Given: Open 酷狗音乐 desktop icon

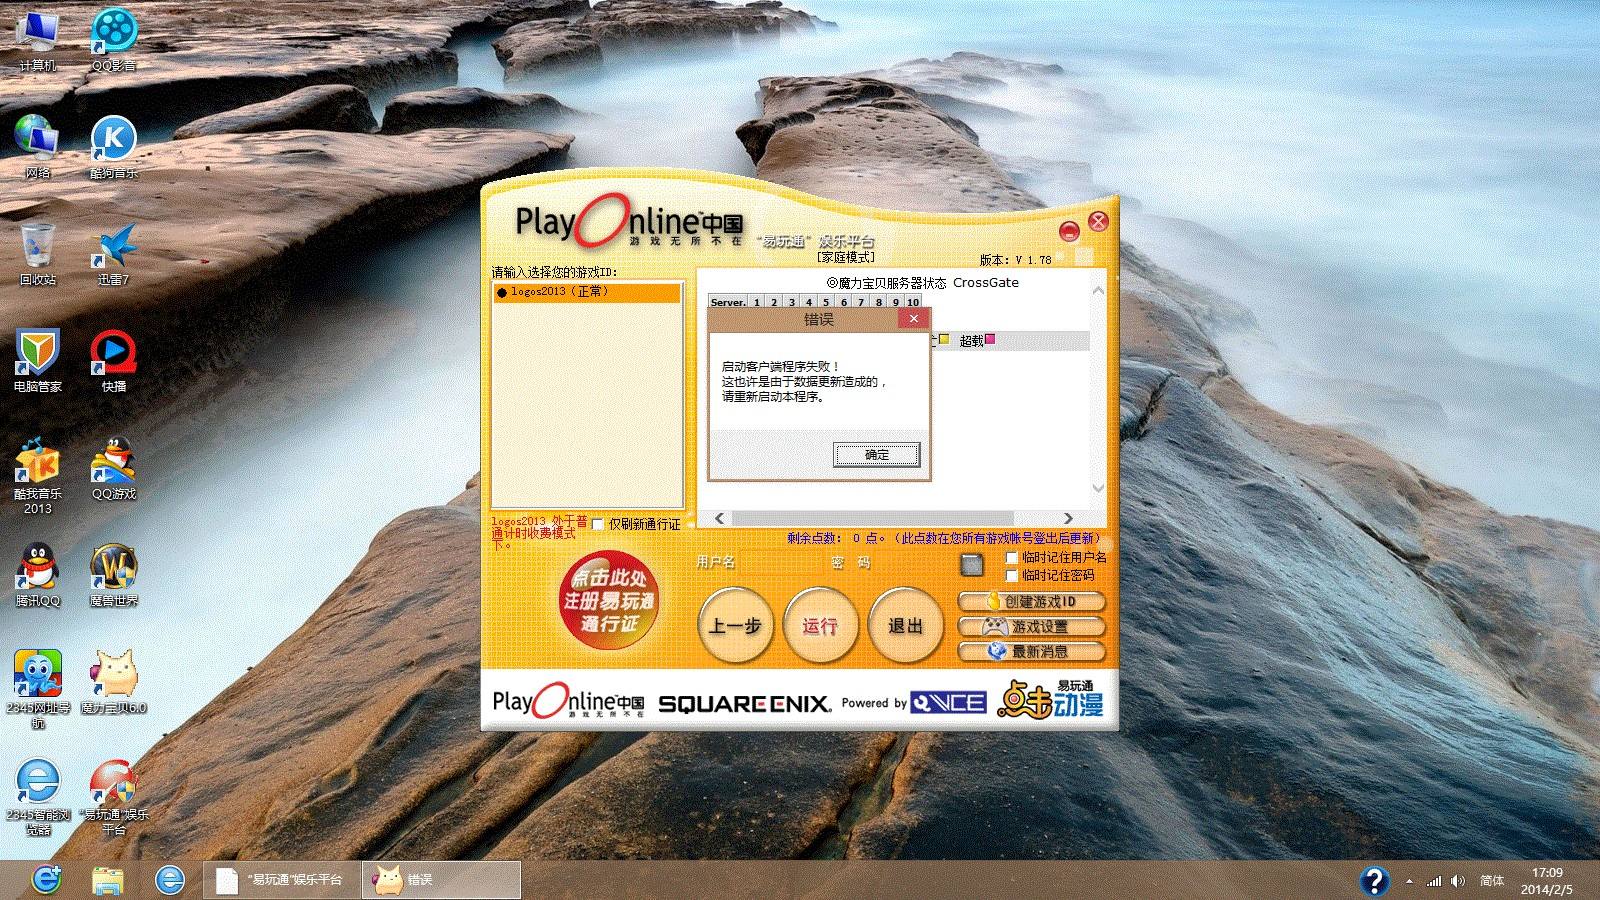Looking at the screenshot, I should (114, 148).
